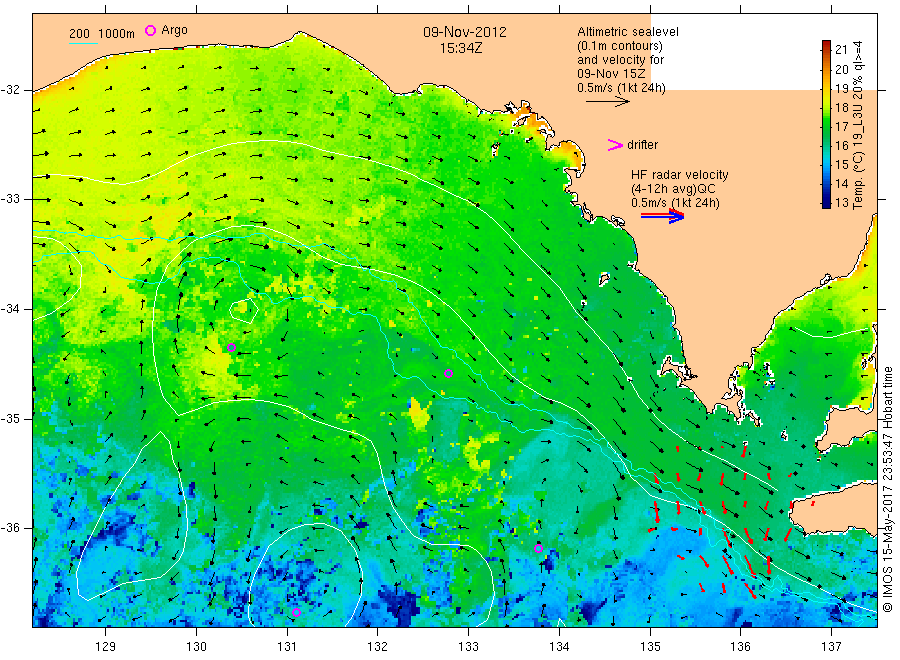Click the '0.5m/s (1kt 24h)' altimetric scale text

(621, 88)
